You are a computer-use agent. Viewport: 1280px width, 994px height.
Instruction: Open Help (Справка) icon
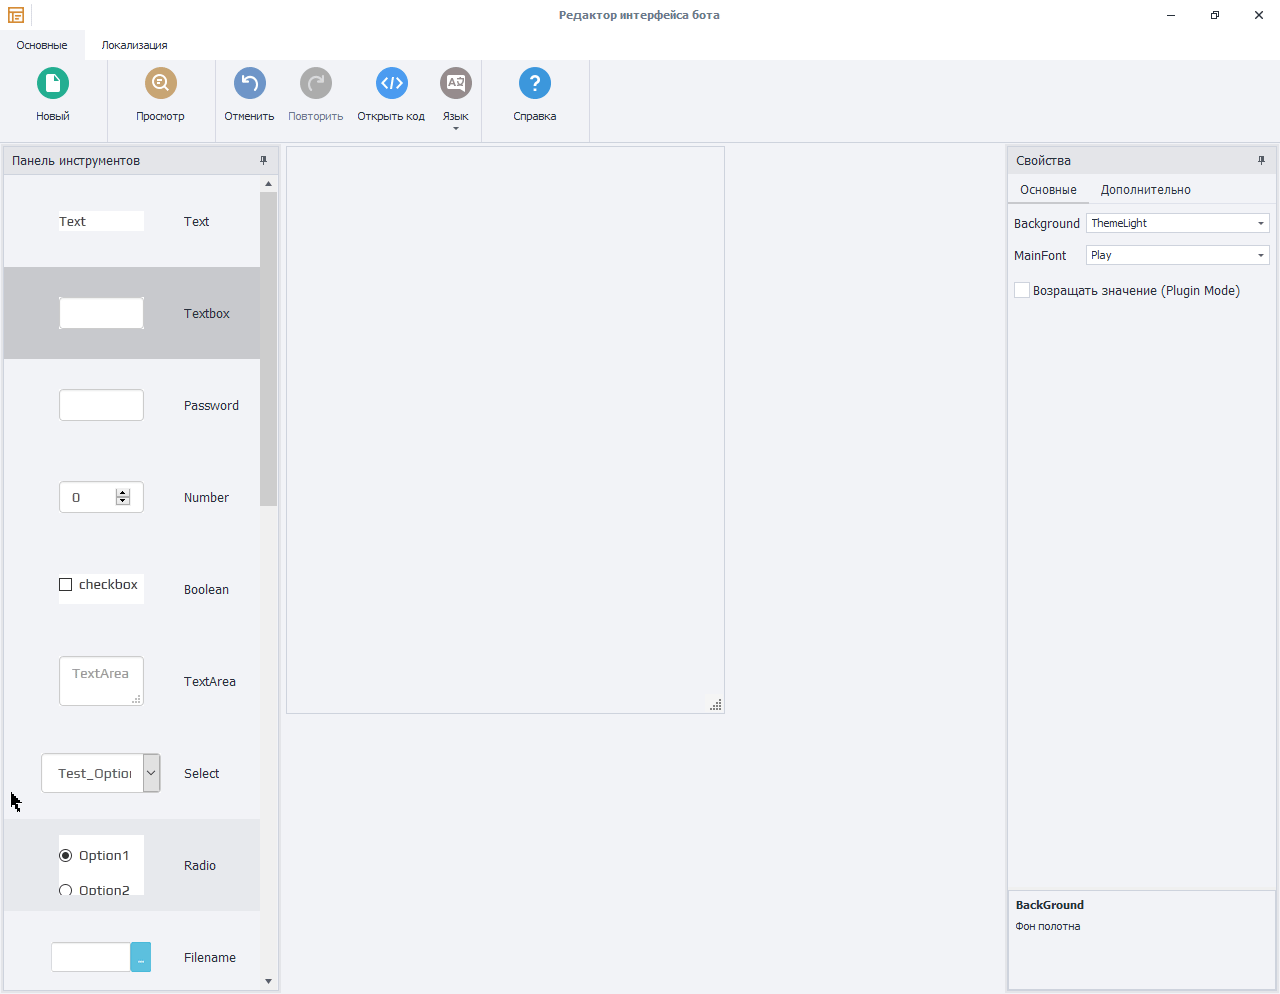click(534, 84)
